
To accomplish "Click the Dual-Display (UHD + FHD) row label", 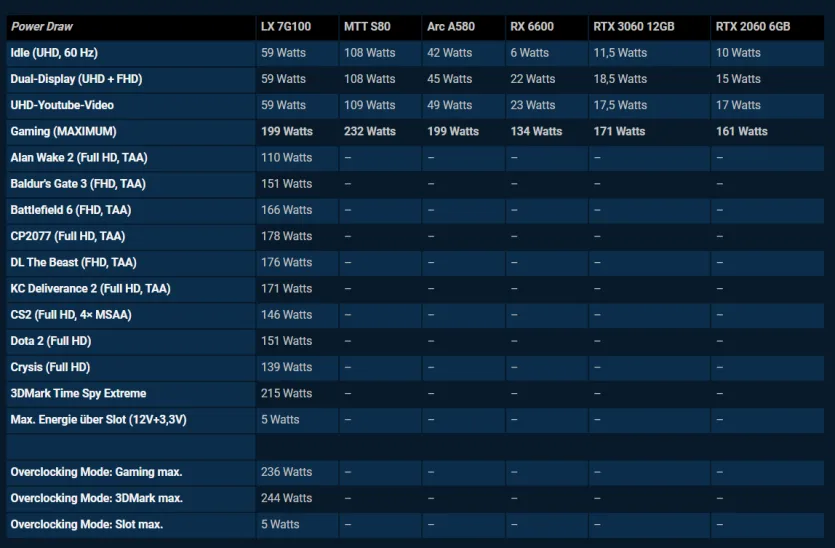I will tap(76, 79).
